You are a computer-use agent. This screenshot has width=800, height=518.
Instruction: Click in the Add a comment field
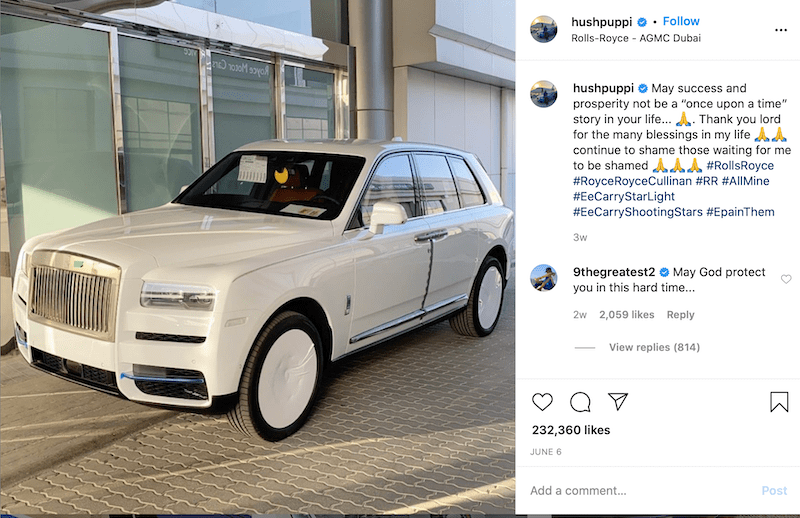pyautogui.click(x=643, y=490)
